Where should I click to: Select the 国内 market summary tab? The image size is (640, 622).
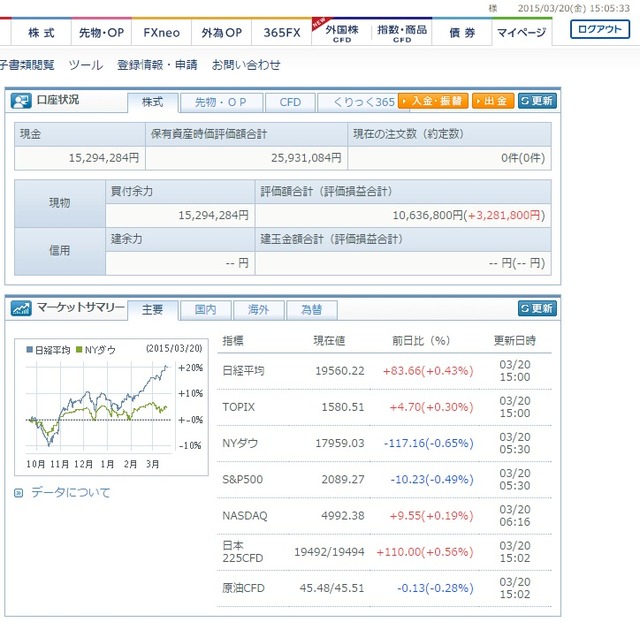point(205,310)
